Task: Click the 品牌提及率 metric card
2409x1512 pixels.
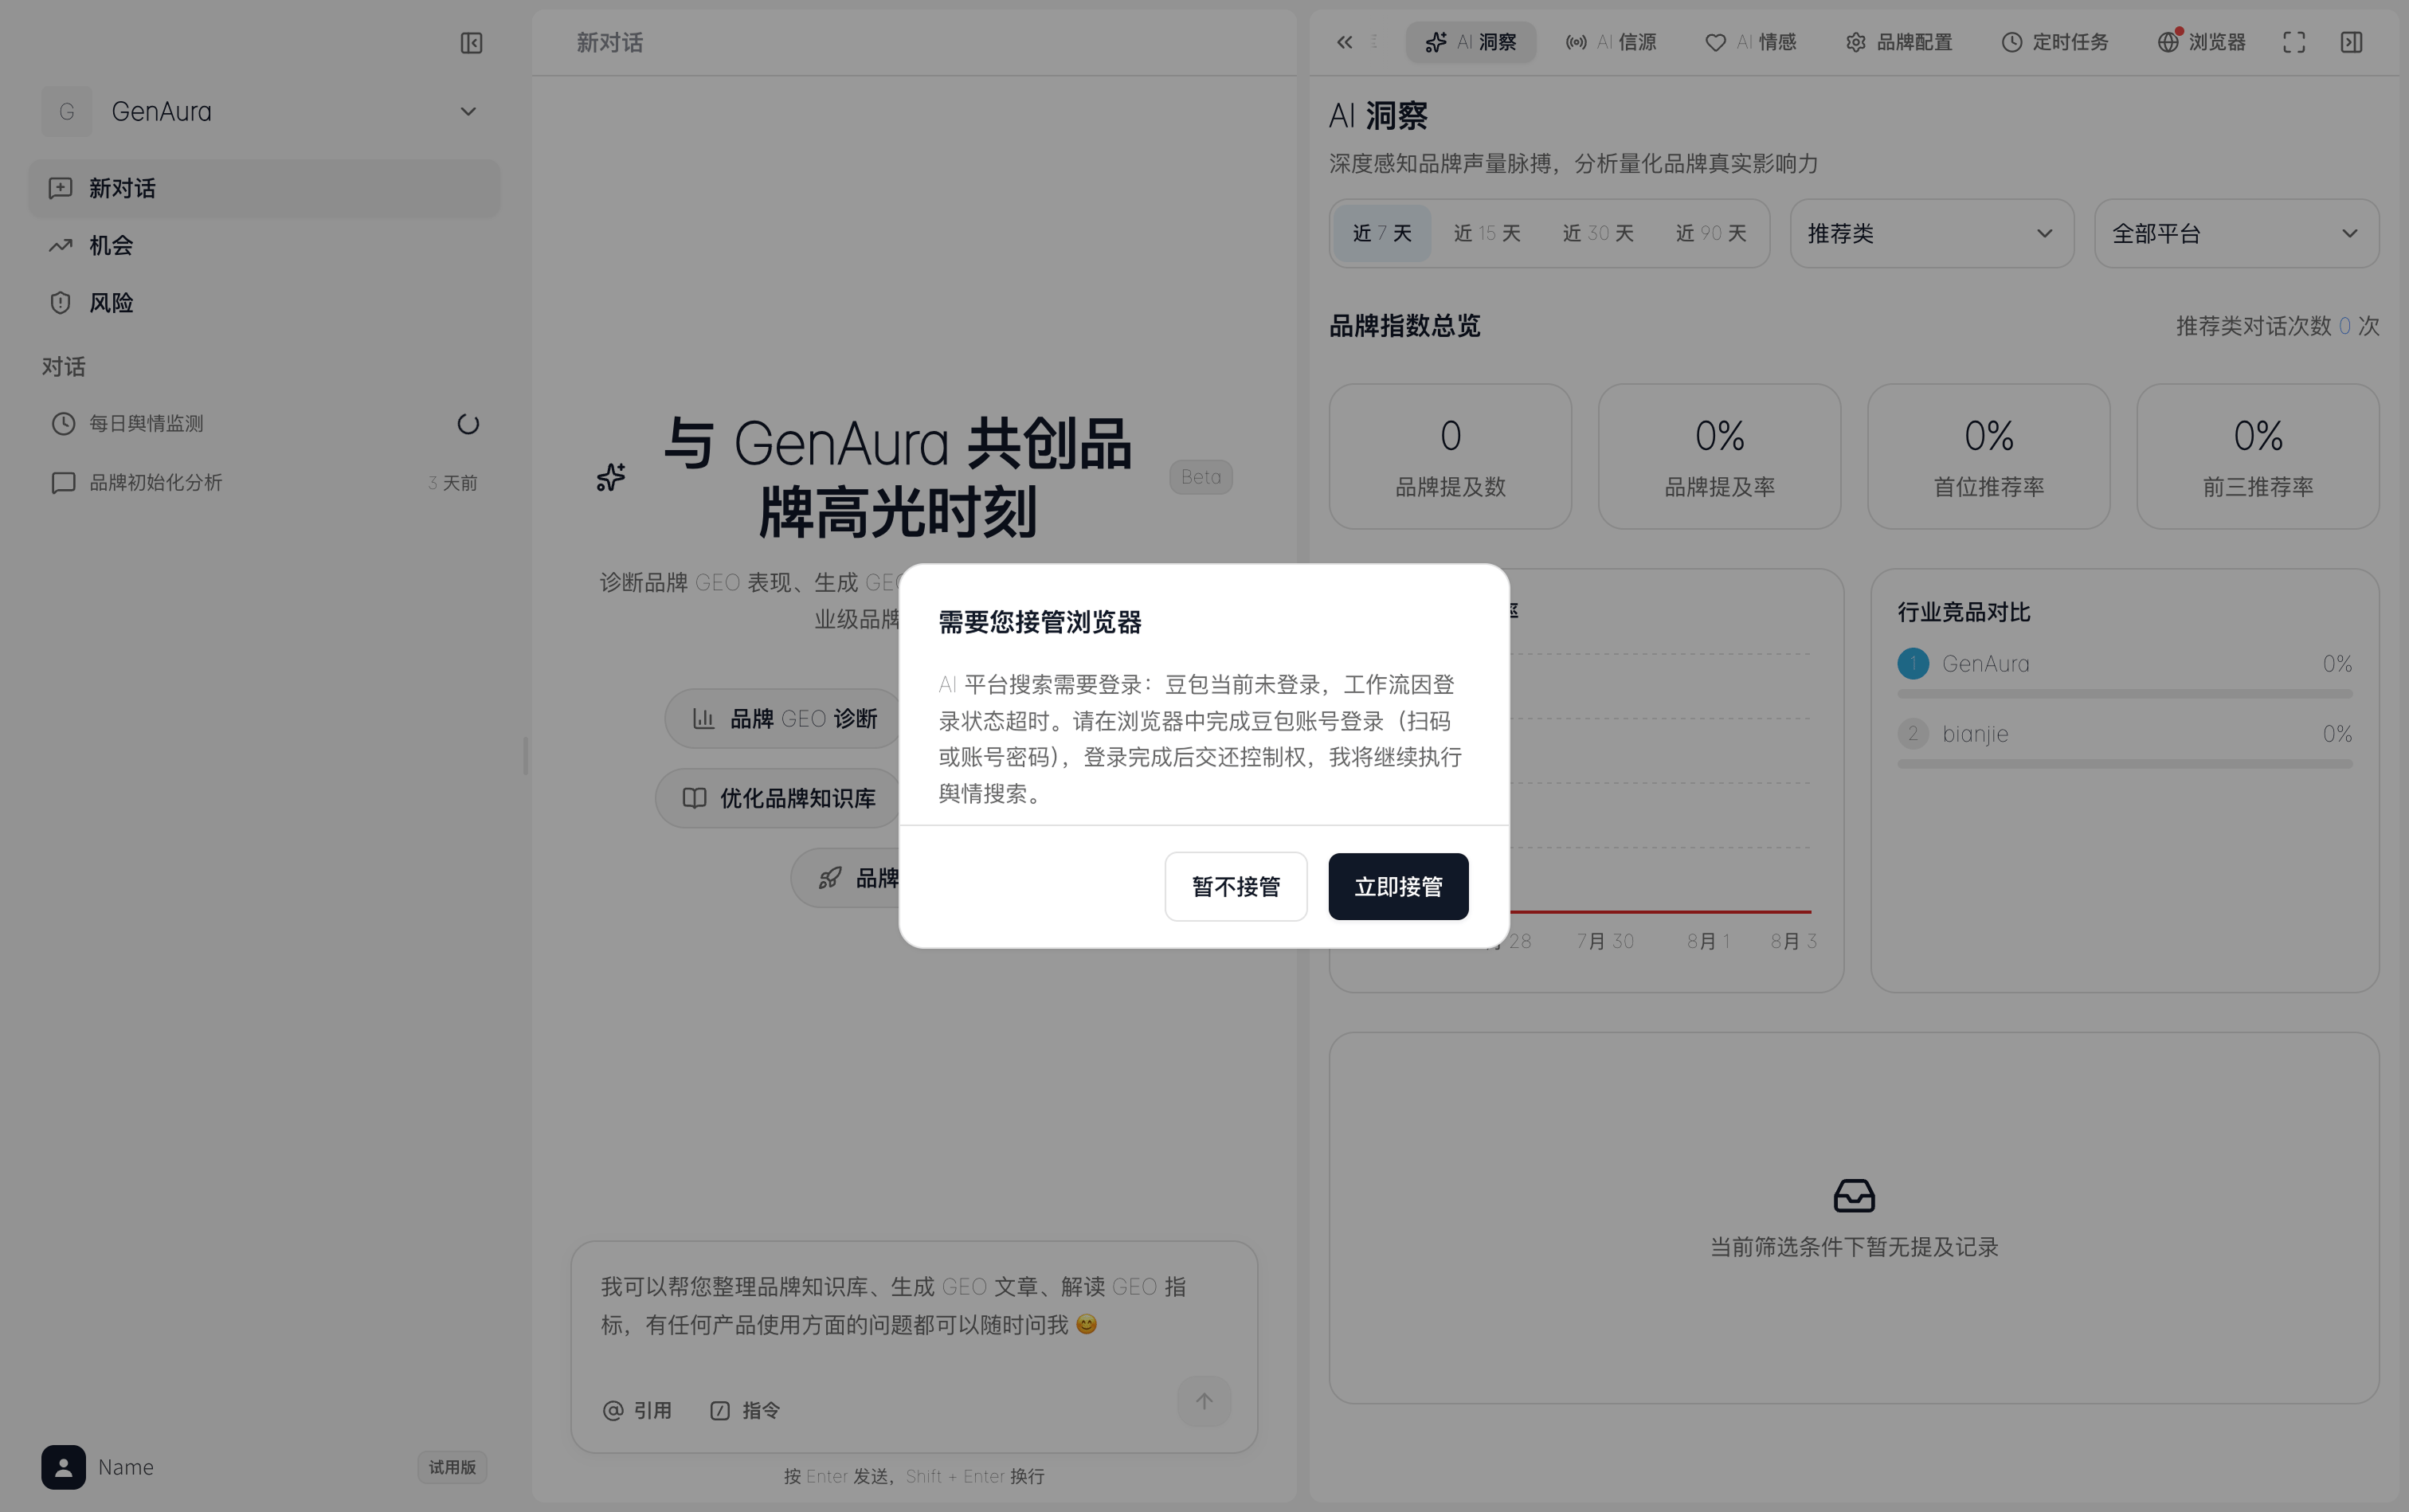Action: tap(1719, 456)
